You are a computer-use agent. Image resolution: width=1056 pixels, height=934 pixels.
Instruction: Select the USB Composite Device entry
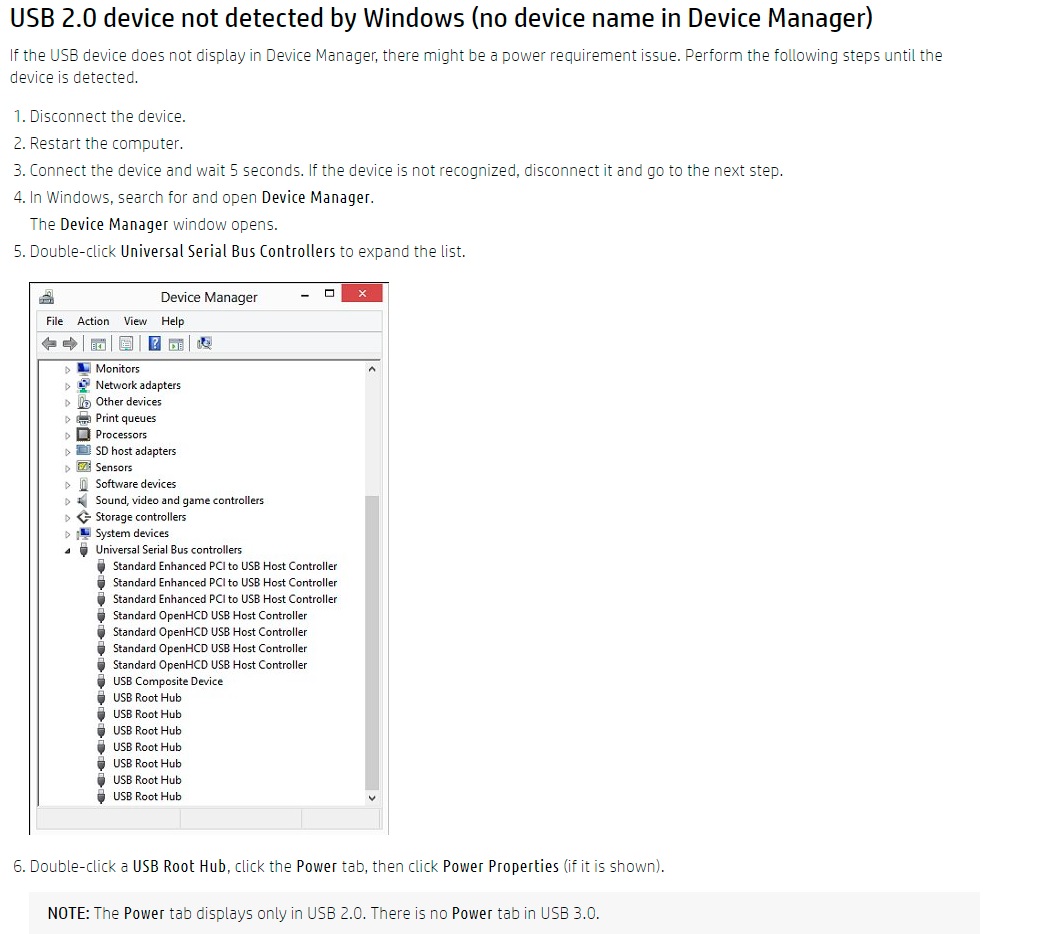168,681
